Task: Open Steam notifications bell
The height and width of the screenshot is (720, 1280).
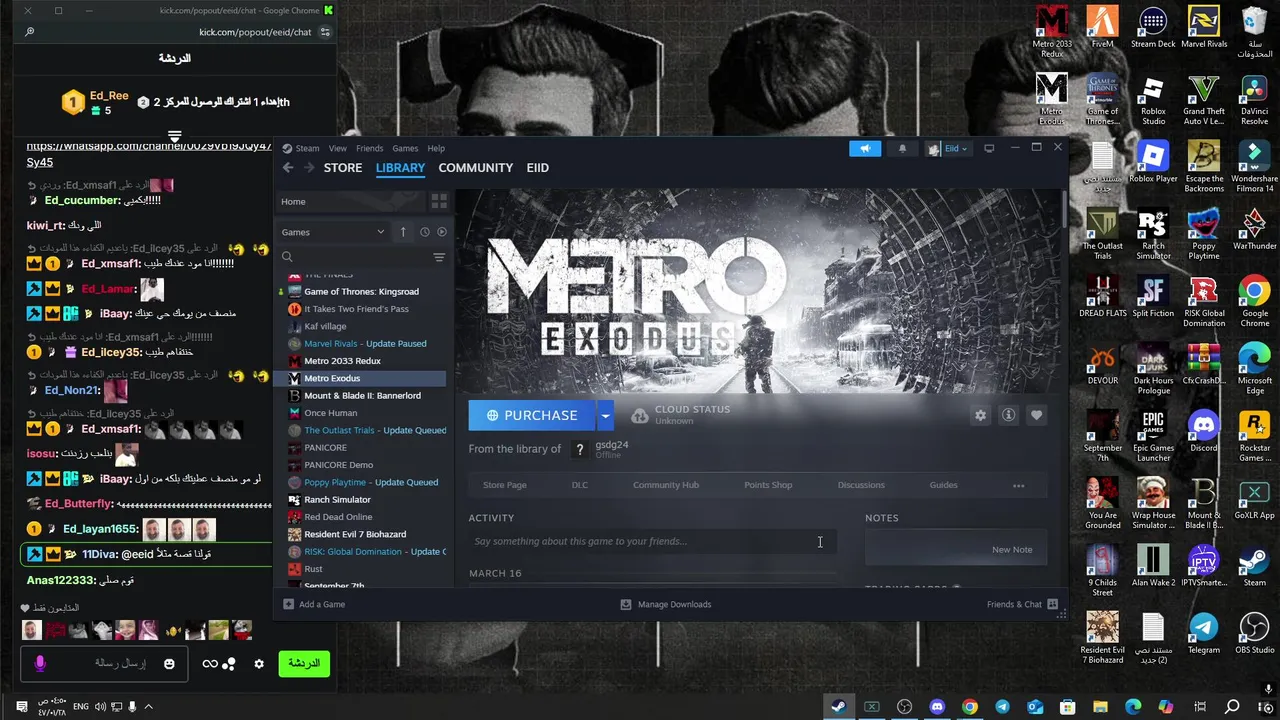Action: coord(902,148)
